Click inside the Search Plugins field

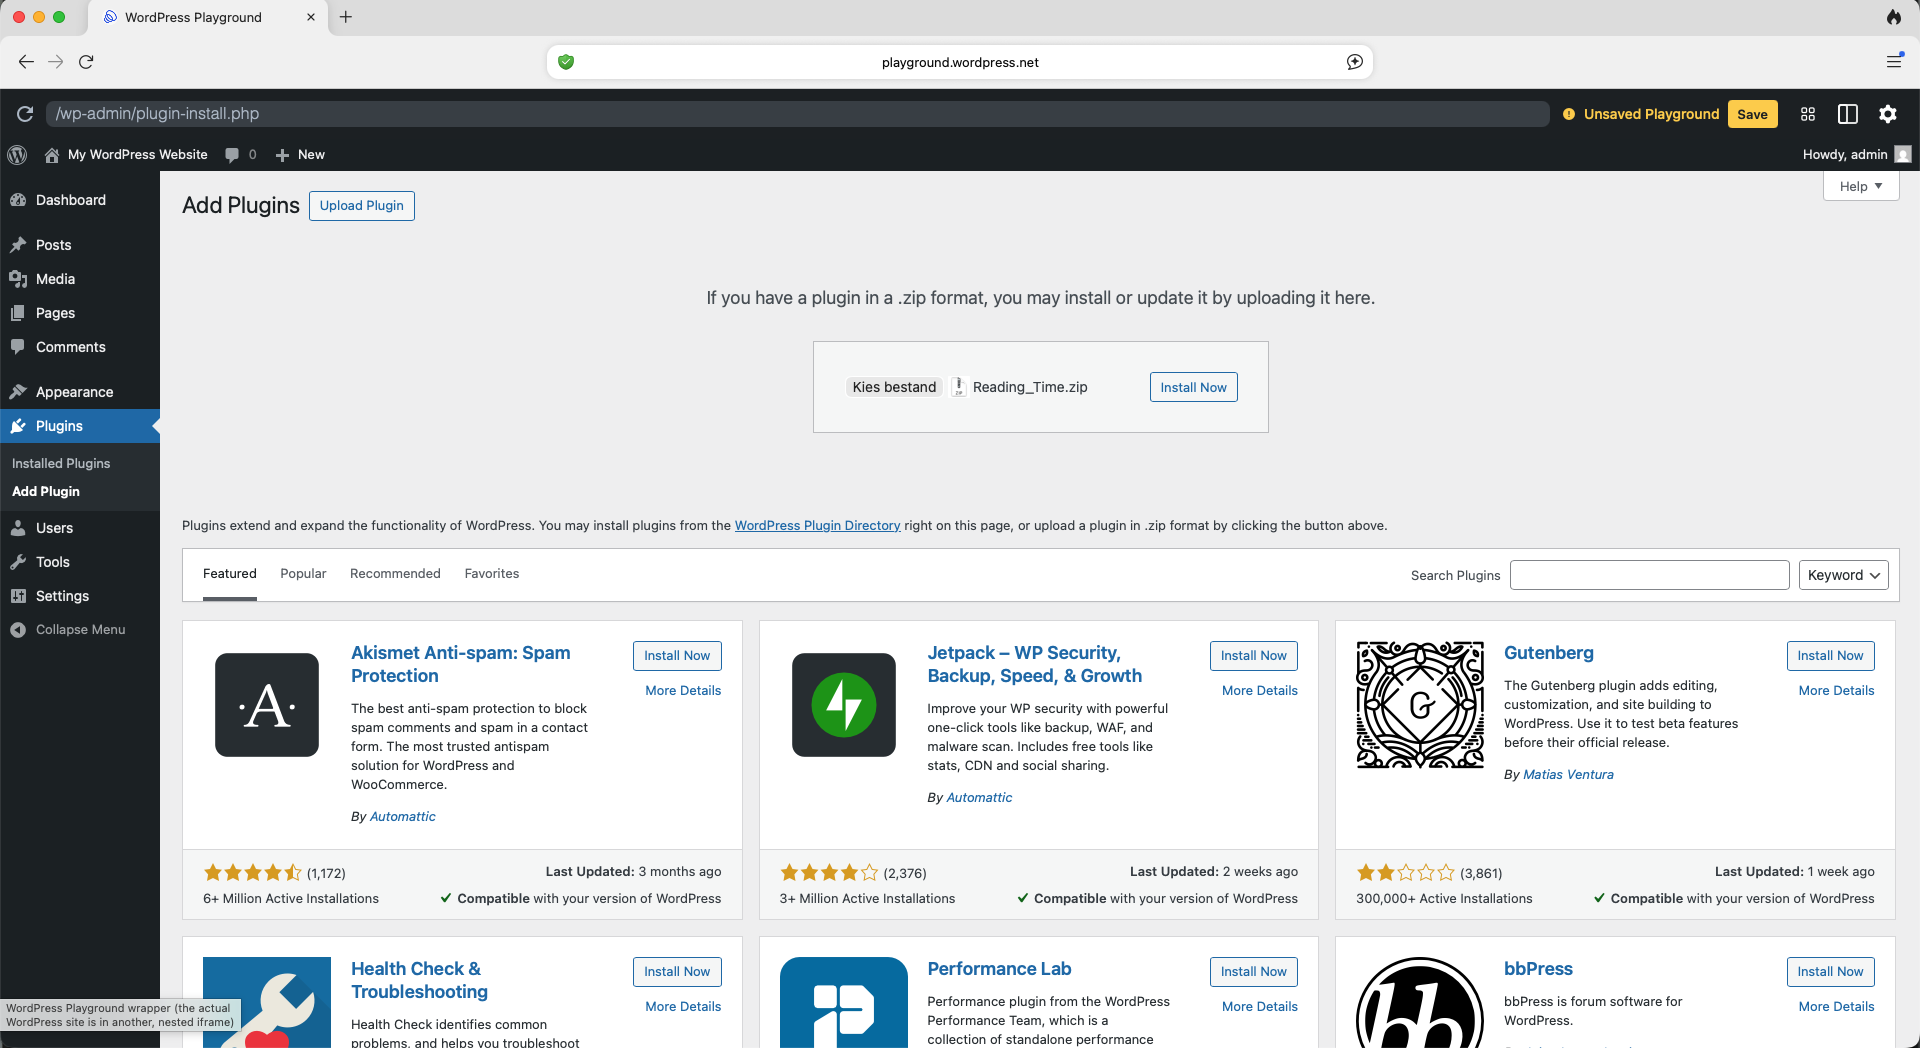click(1649, 574)
